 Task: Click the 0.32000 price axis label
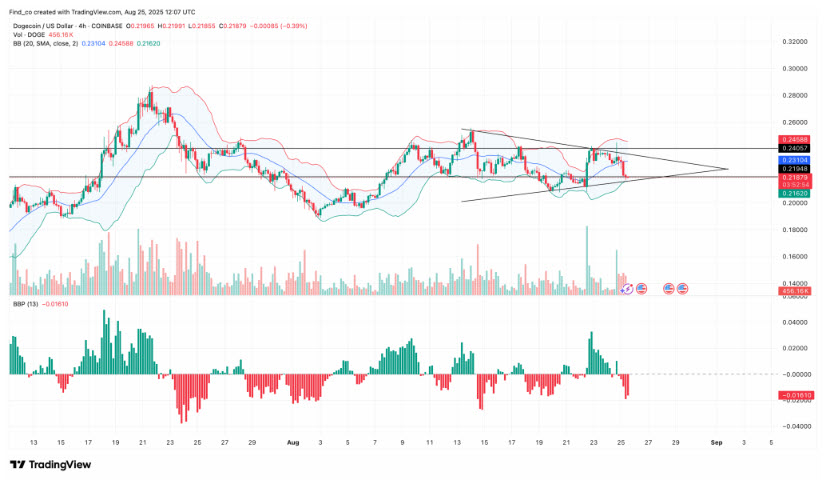tap(795, 42)
